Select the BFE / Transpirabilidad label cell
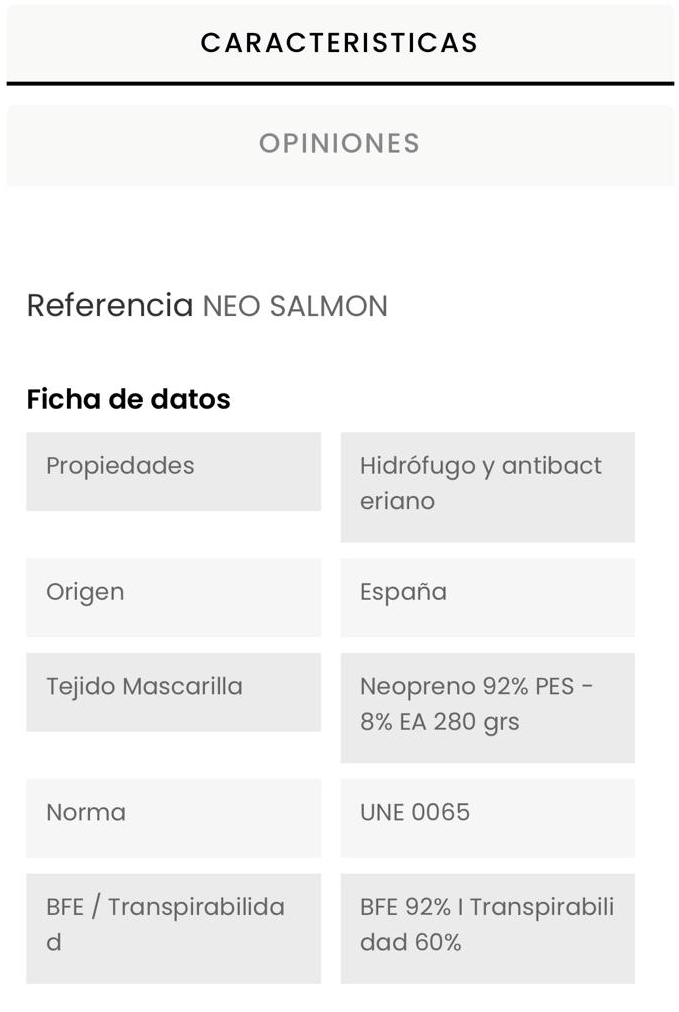This screenshot has width=679, height=1012. [x=174, y=928]
